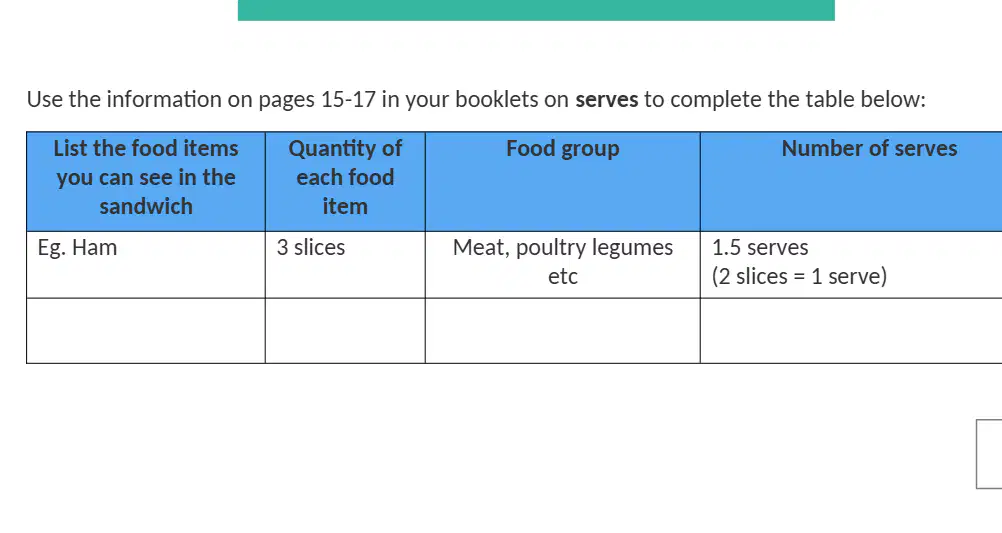Click the '1.5 serves' text
Image resolution: width=1002 pixels, height=533 pixels.
coord(760,247)
